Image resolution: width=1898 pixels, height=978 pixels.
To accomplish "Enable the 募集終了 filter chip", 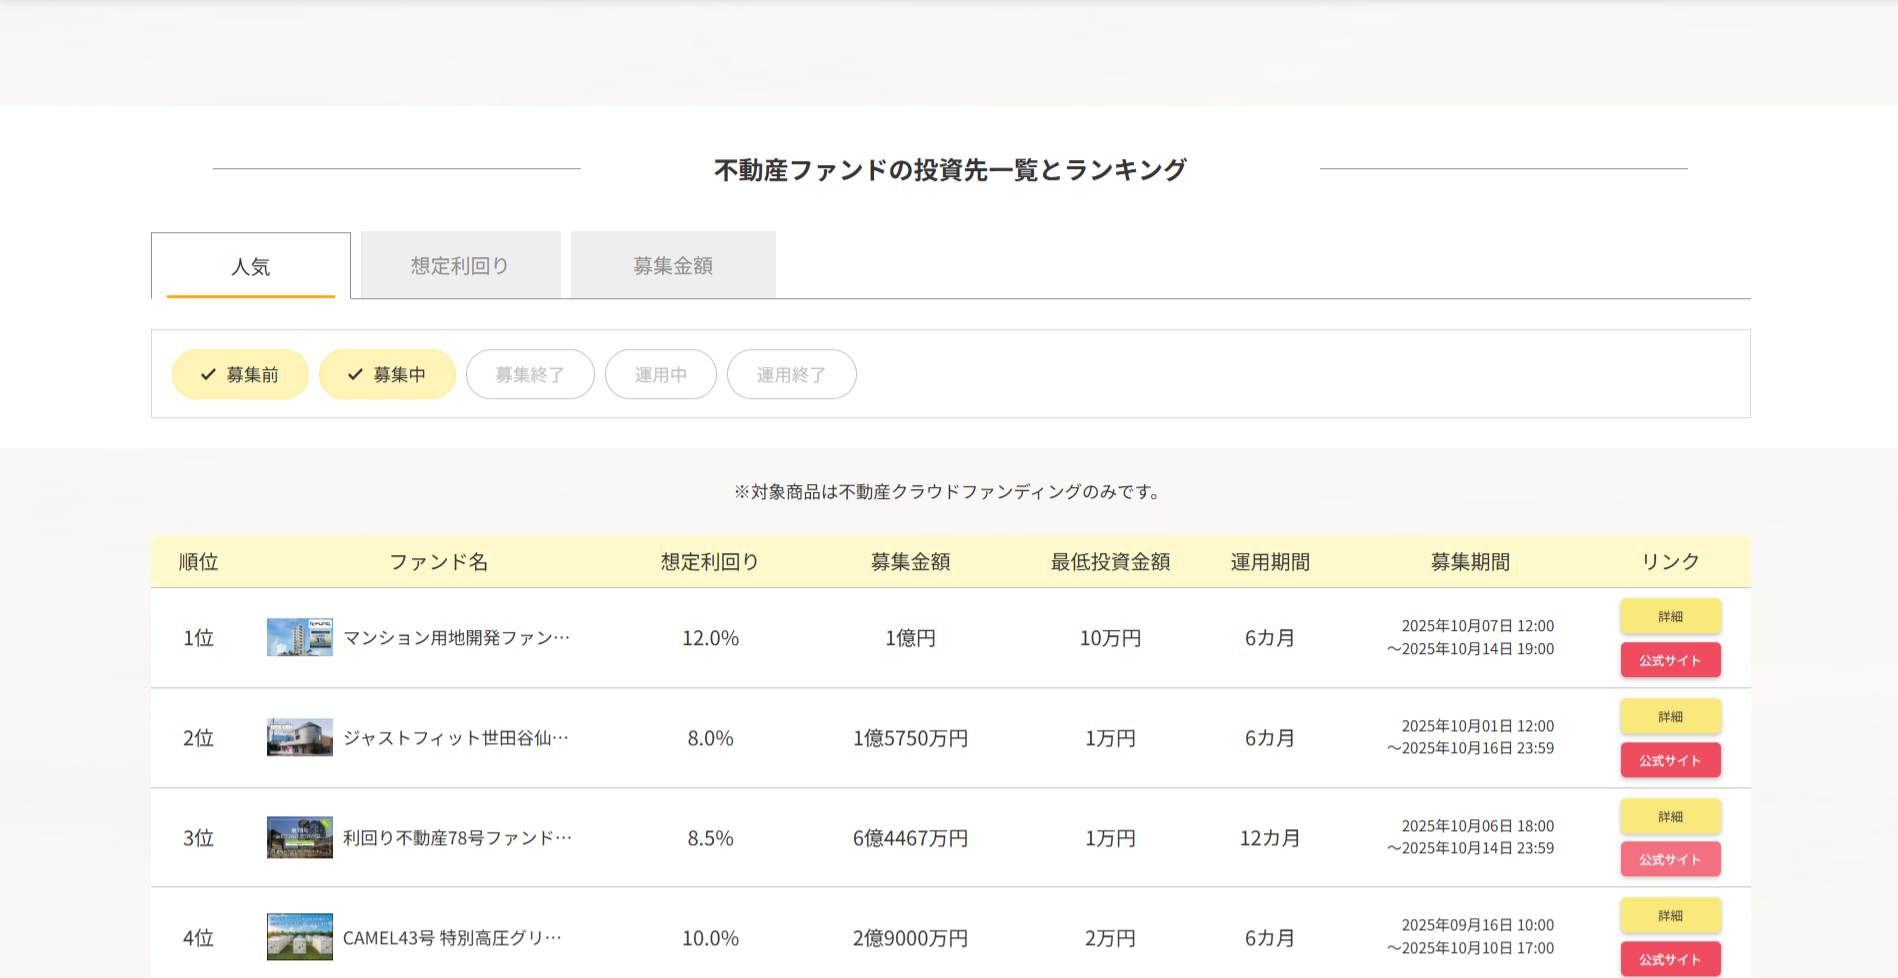I will pyautogui.click(x=530, y=375).
